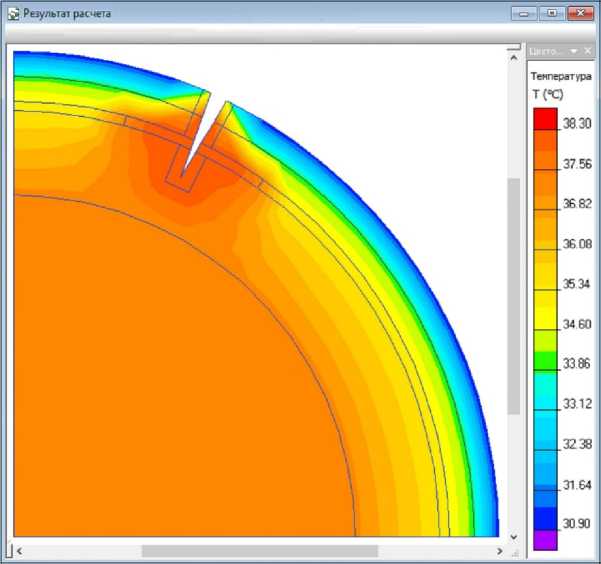Maximize the Результат расчета window
Screen dimensions: 601x564
pyautogui.click(x=551, y=14)
